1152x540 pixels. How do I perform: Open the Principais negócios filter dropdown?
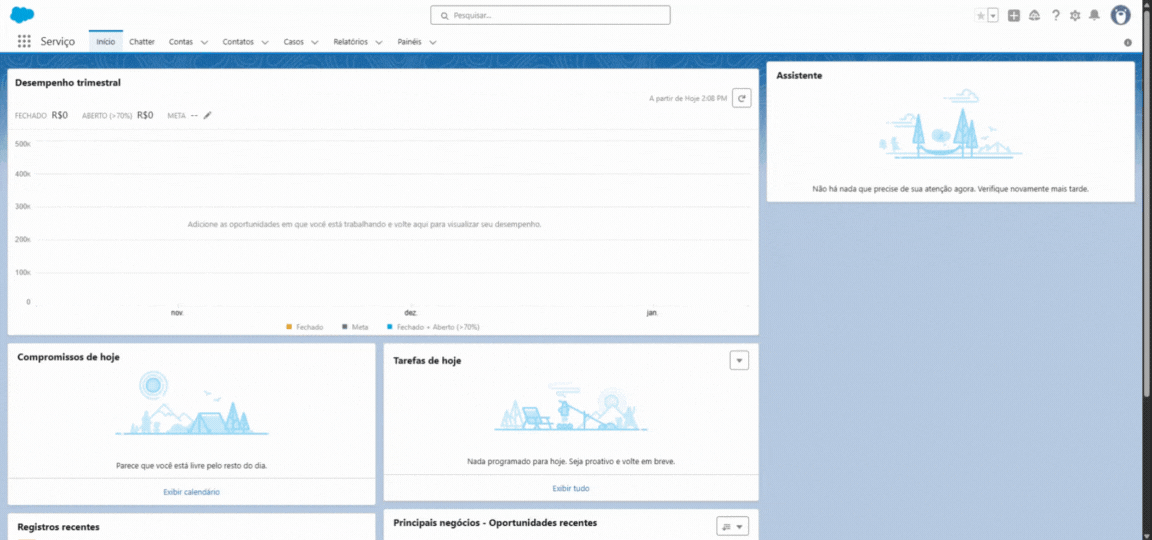(x=732, y=526)
